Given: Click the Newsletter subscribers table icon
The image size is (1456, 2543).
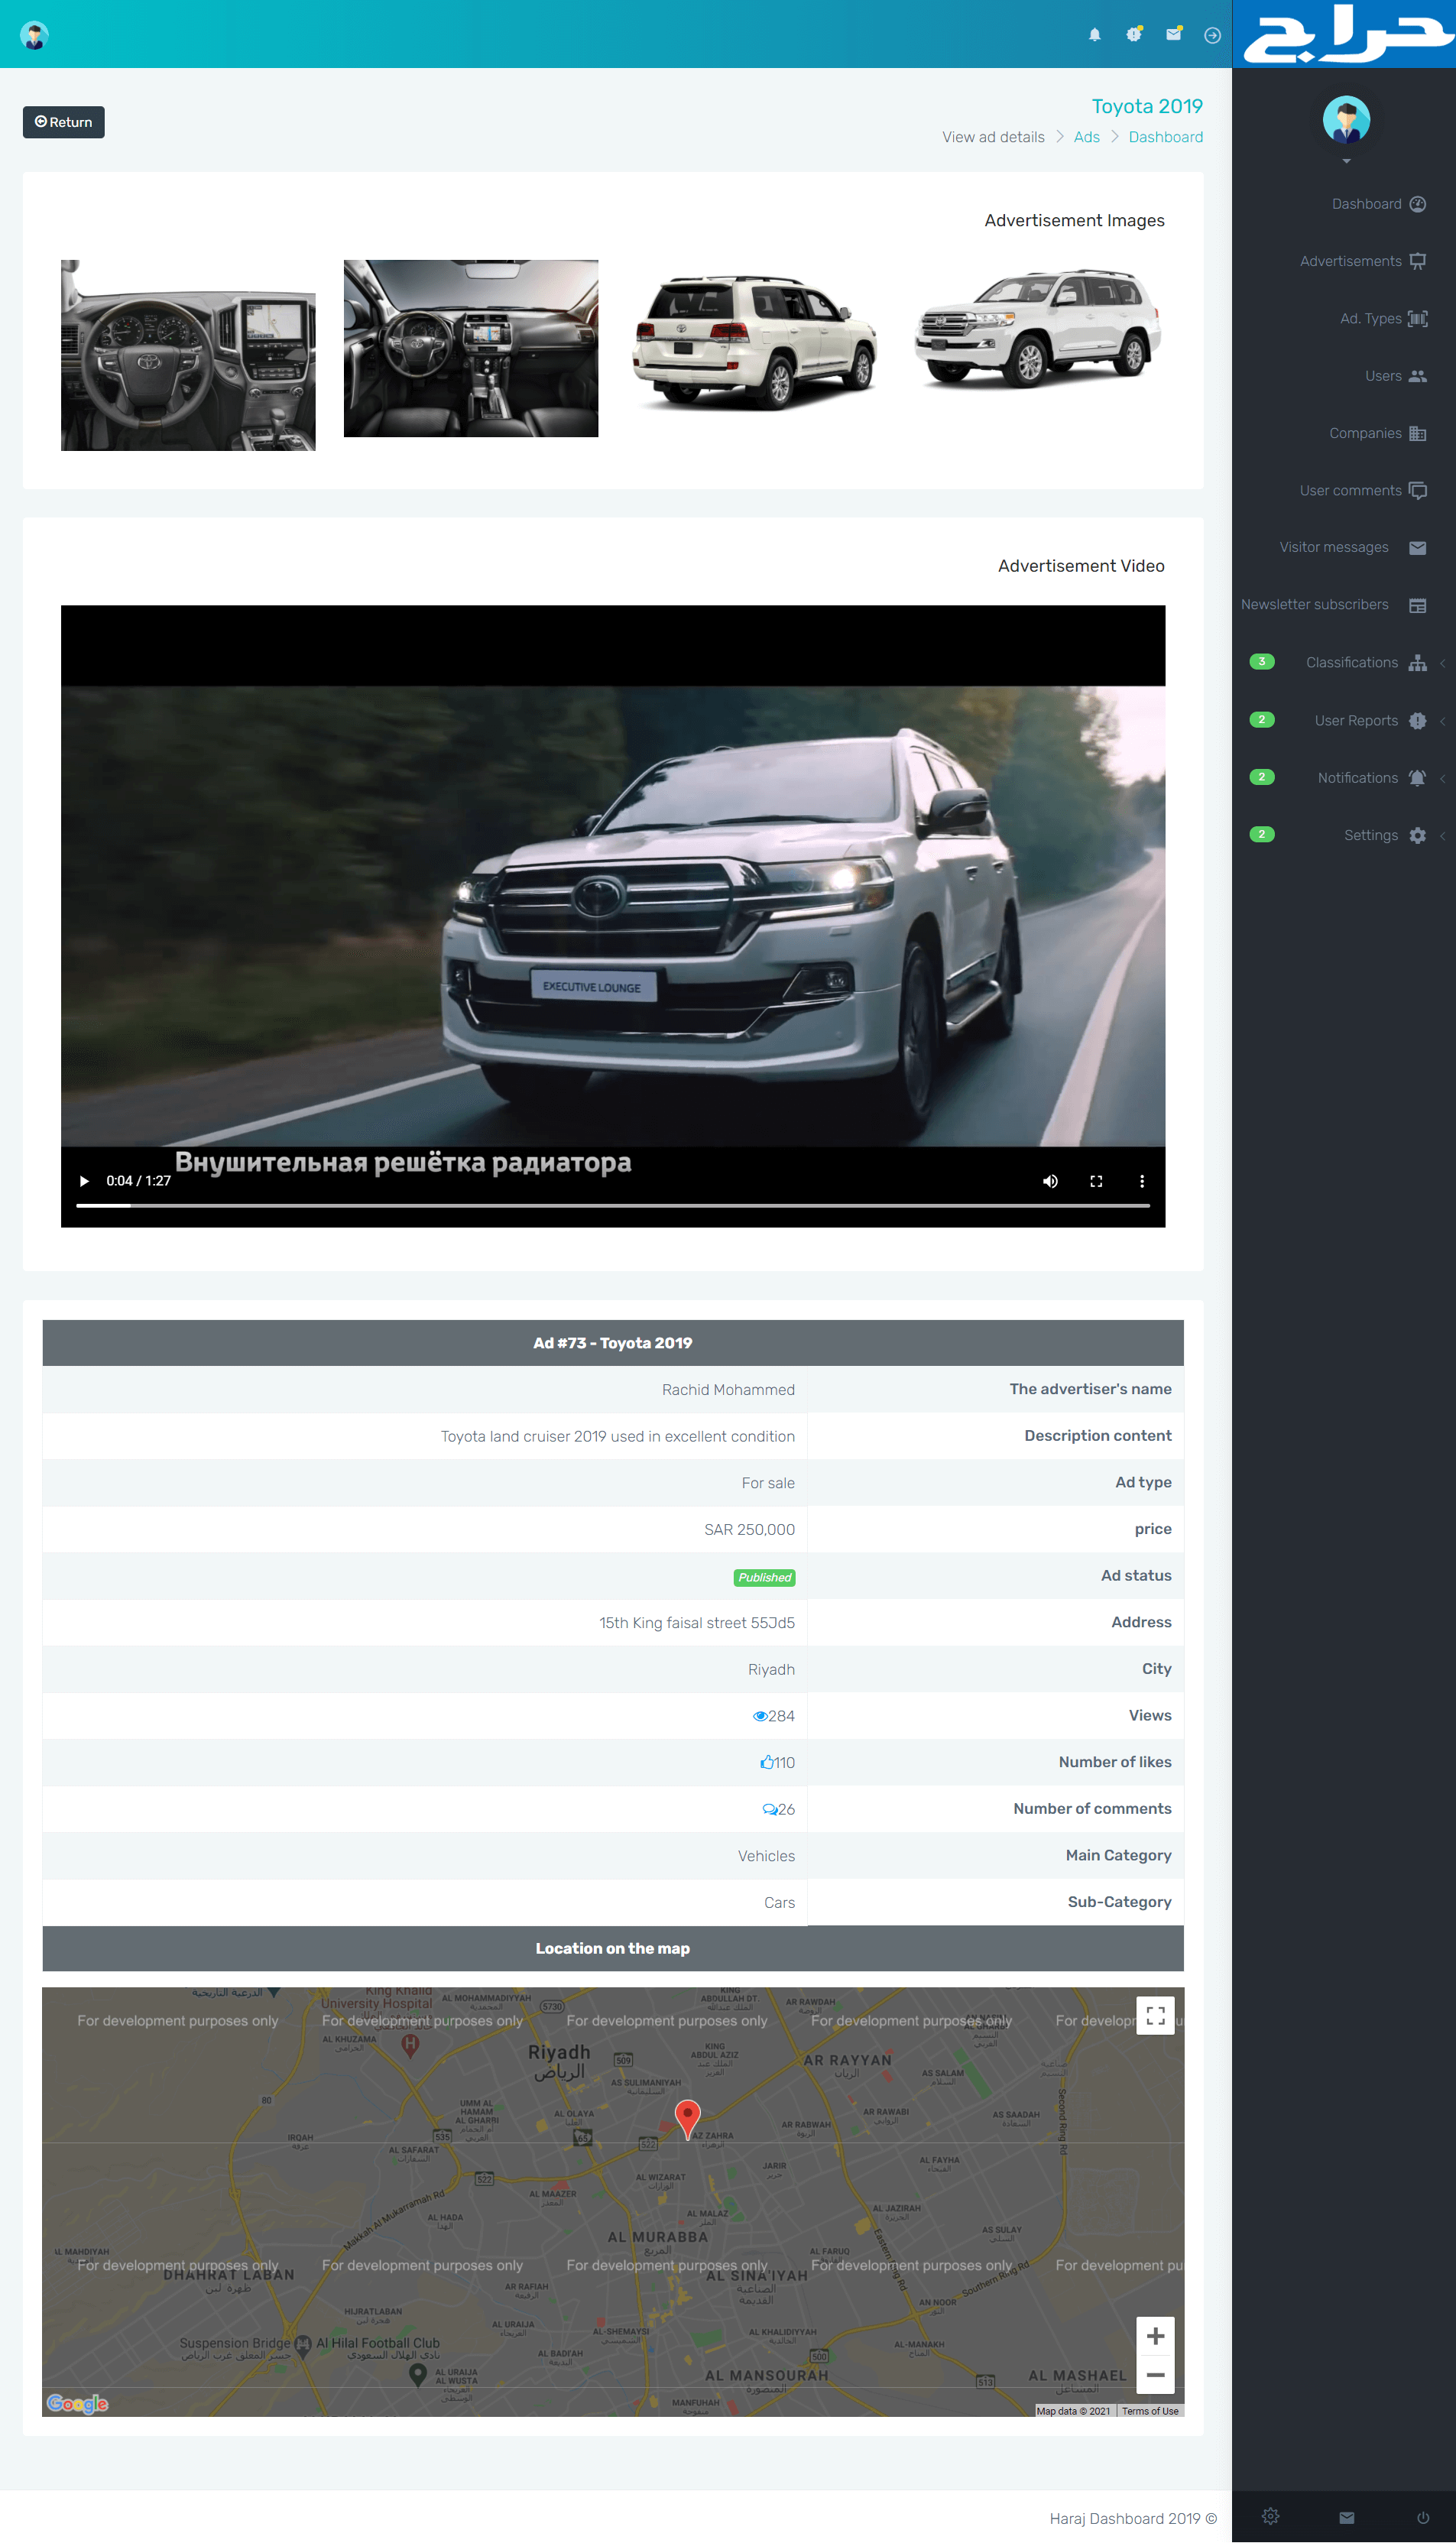Looking at the screenshot, I should pos(1417,605).
